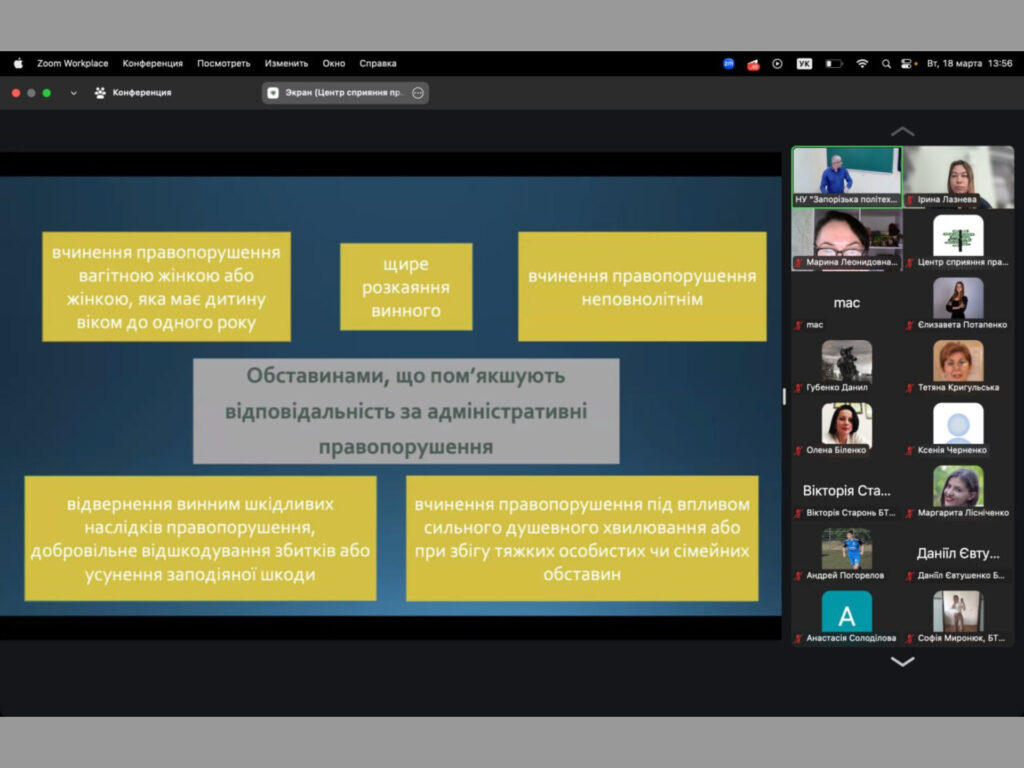Switch the УК keyboard input language
1024x768 pixels.
[x=804, y=64]
